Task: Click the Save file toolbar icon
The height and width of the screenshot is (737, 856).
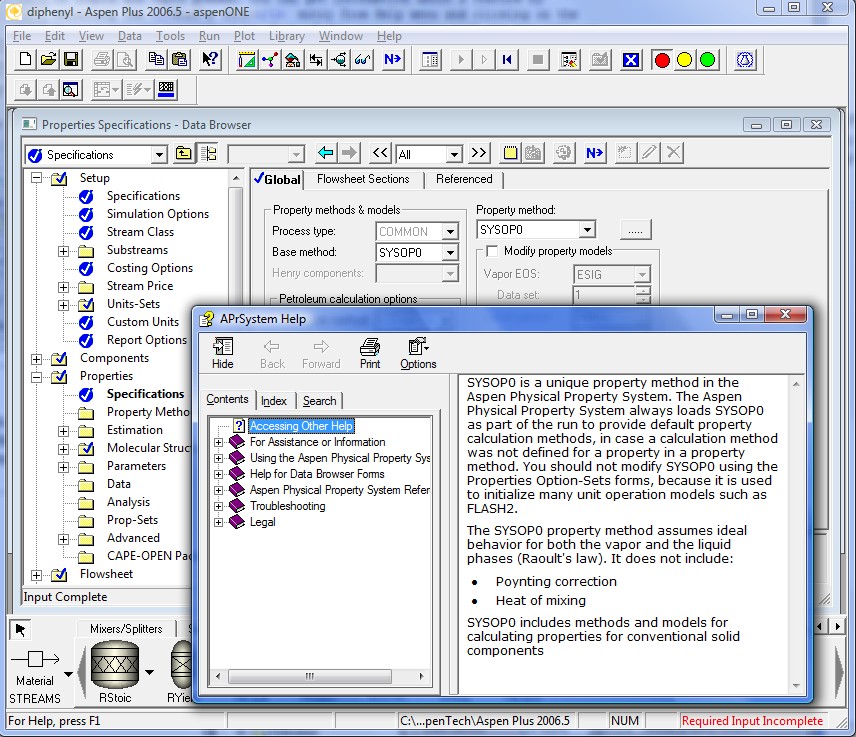Action: pyautogui.click(x=71, y=60)
